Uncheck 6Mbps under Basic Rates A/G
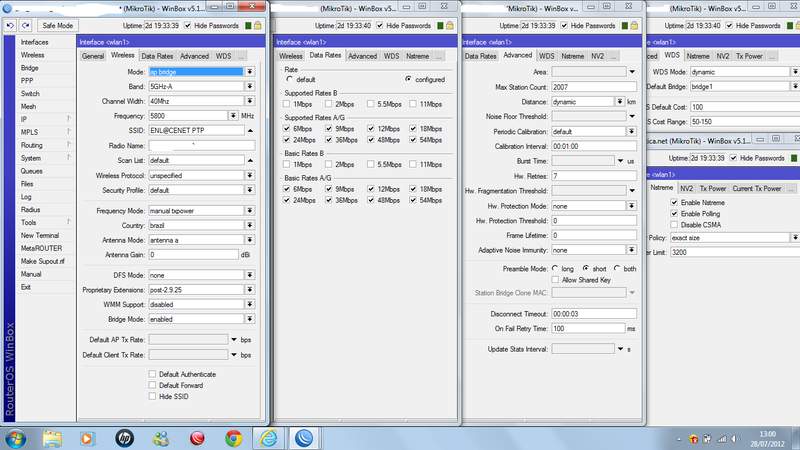This screenshot has height=450, width=800. pyautogui.click(x=286, y=189)
